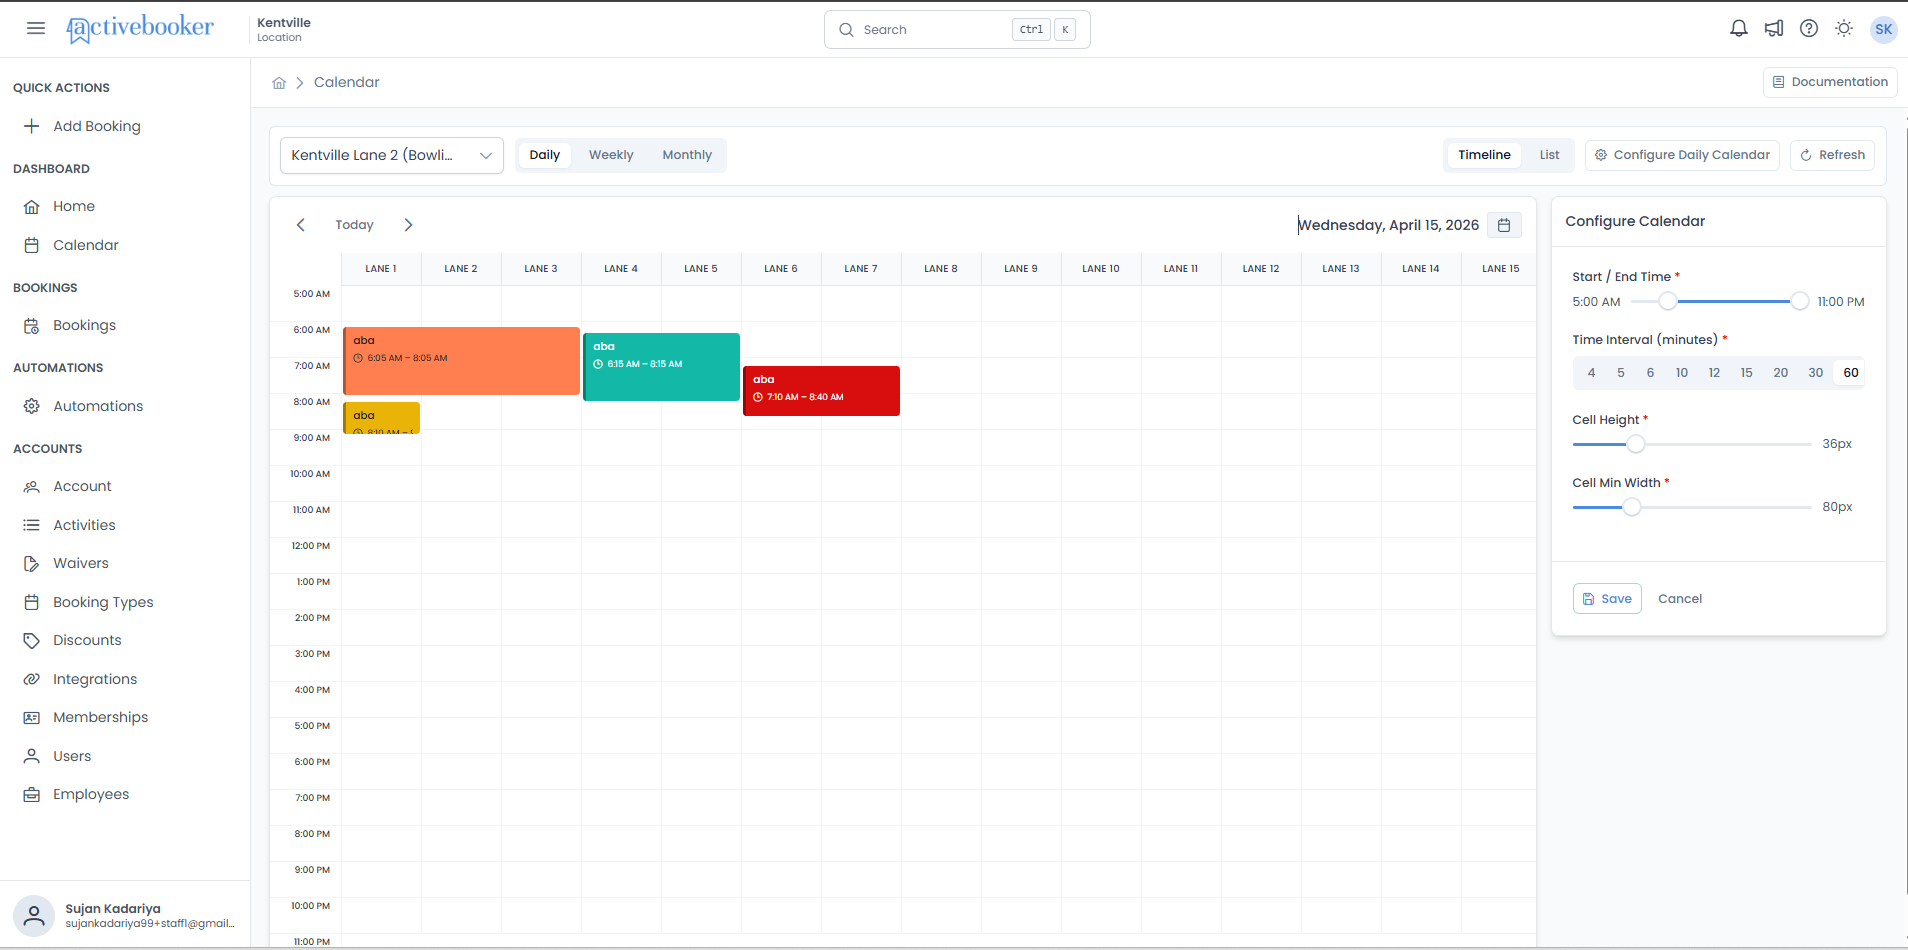Select 20 minute time interval
This screenshot has height=950, width=1908.
click(x=1781, y=373)
